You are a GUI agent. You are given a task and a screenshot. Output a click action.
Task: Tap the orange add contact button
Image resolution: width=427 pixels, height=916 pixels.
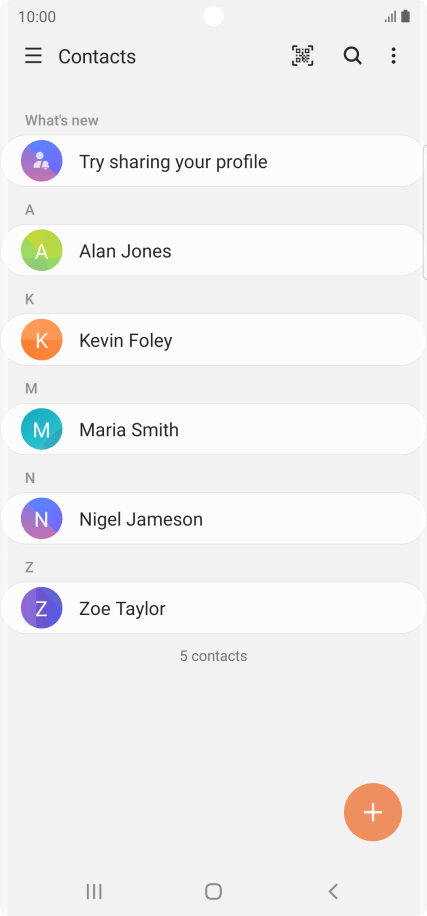(x=373, y=812)
